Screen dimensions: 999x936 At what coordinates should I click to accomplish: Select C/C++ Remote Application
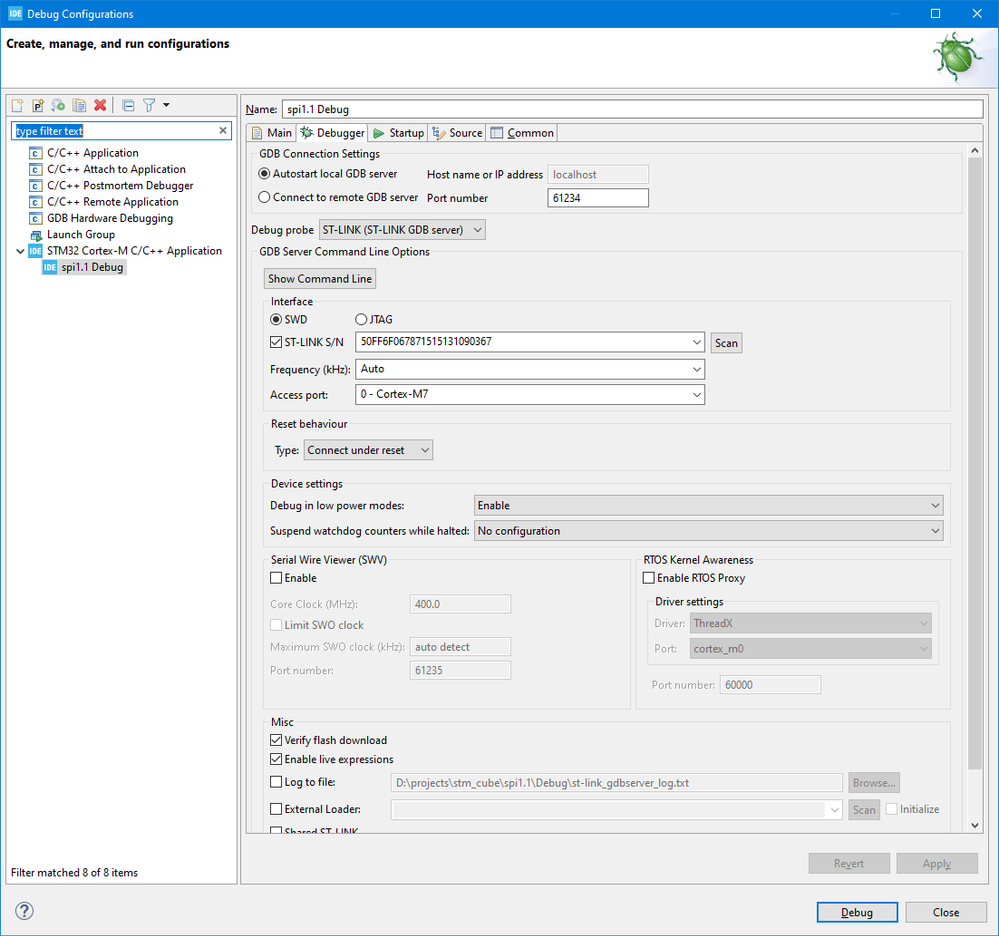pyautogui.click(x=112, y=202)
